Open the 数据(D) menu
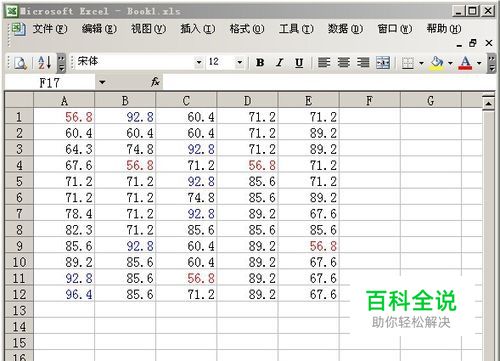The width and height of the screenshot is (500, 361). coord(345,29)
